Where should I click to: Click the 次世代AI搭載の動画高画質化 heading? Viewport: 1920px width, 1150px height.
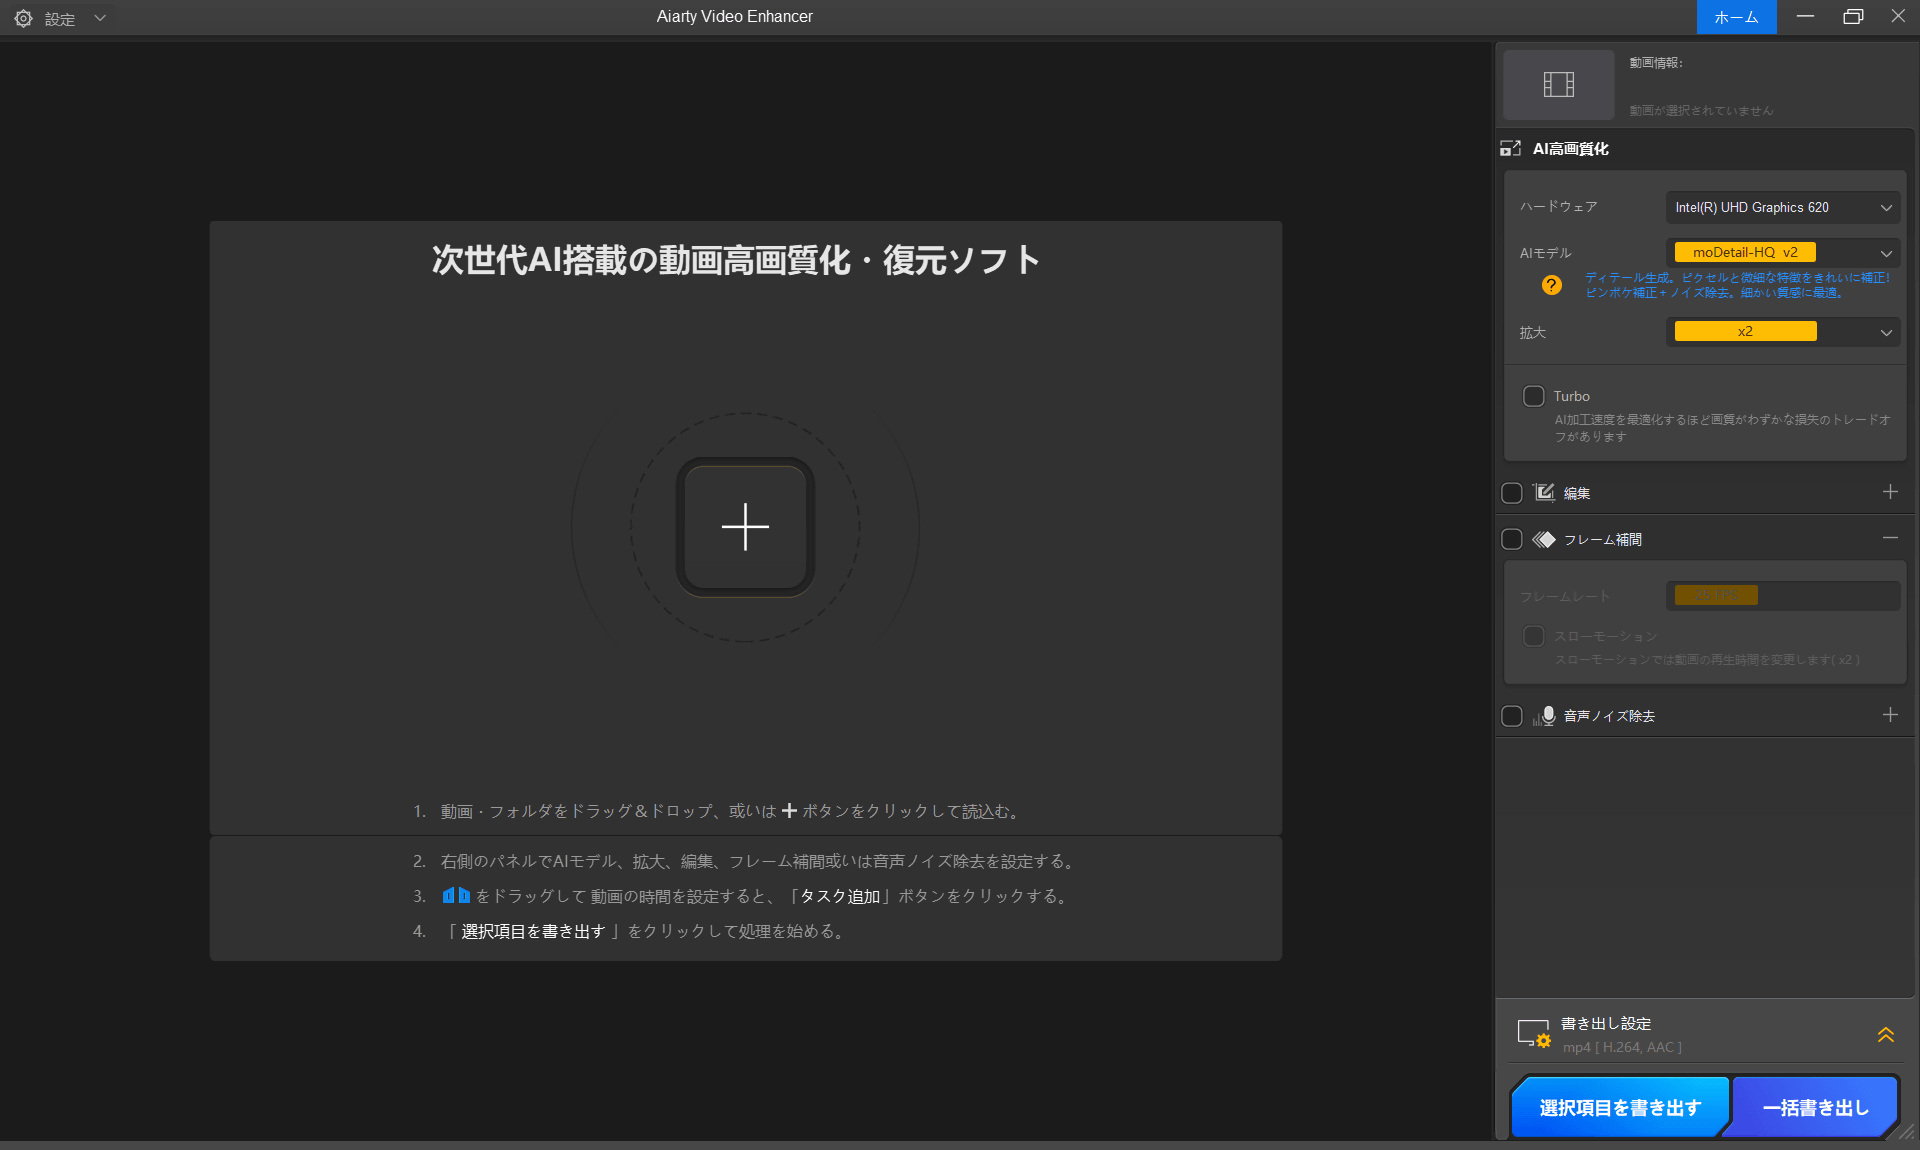point(736,260)
